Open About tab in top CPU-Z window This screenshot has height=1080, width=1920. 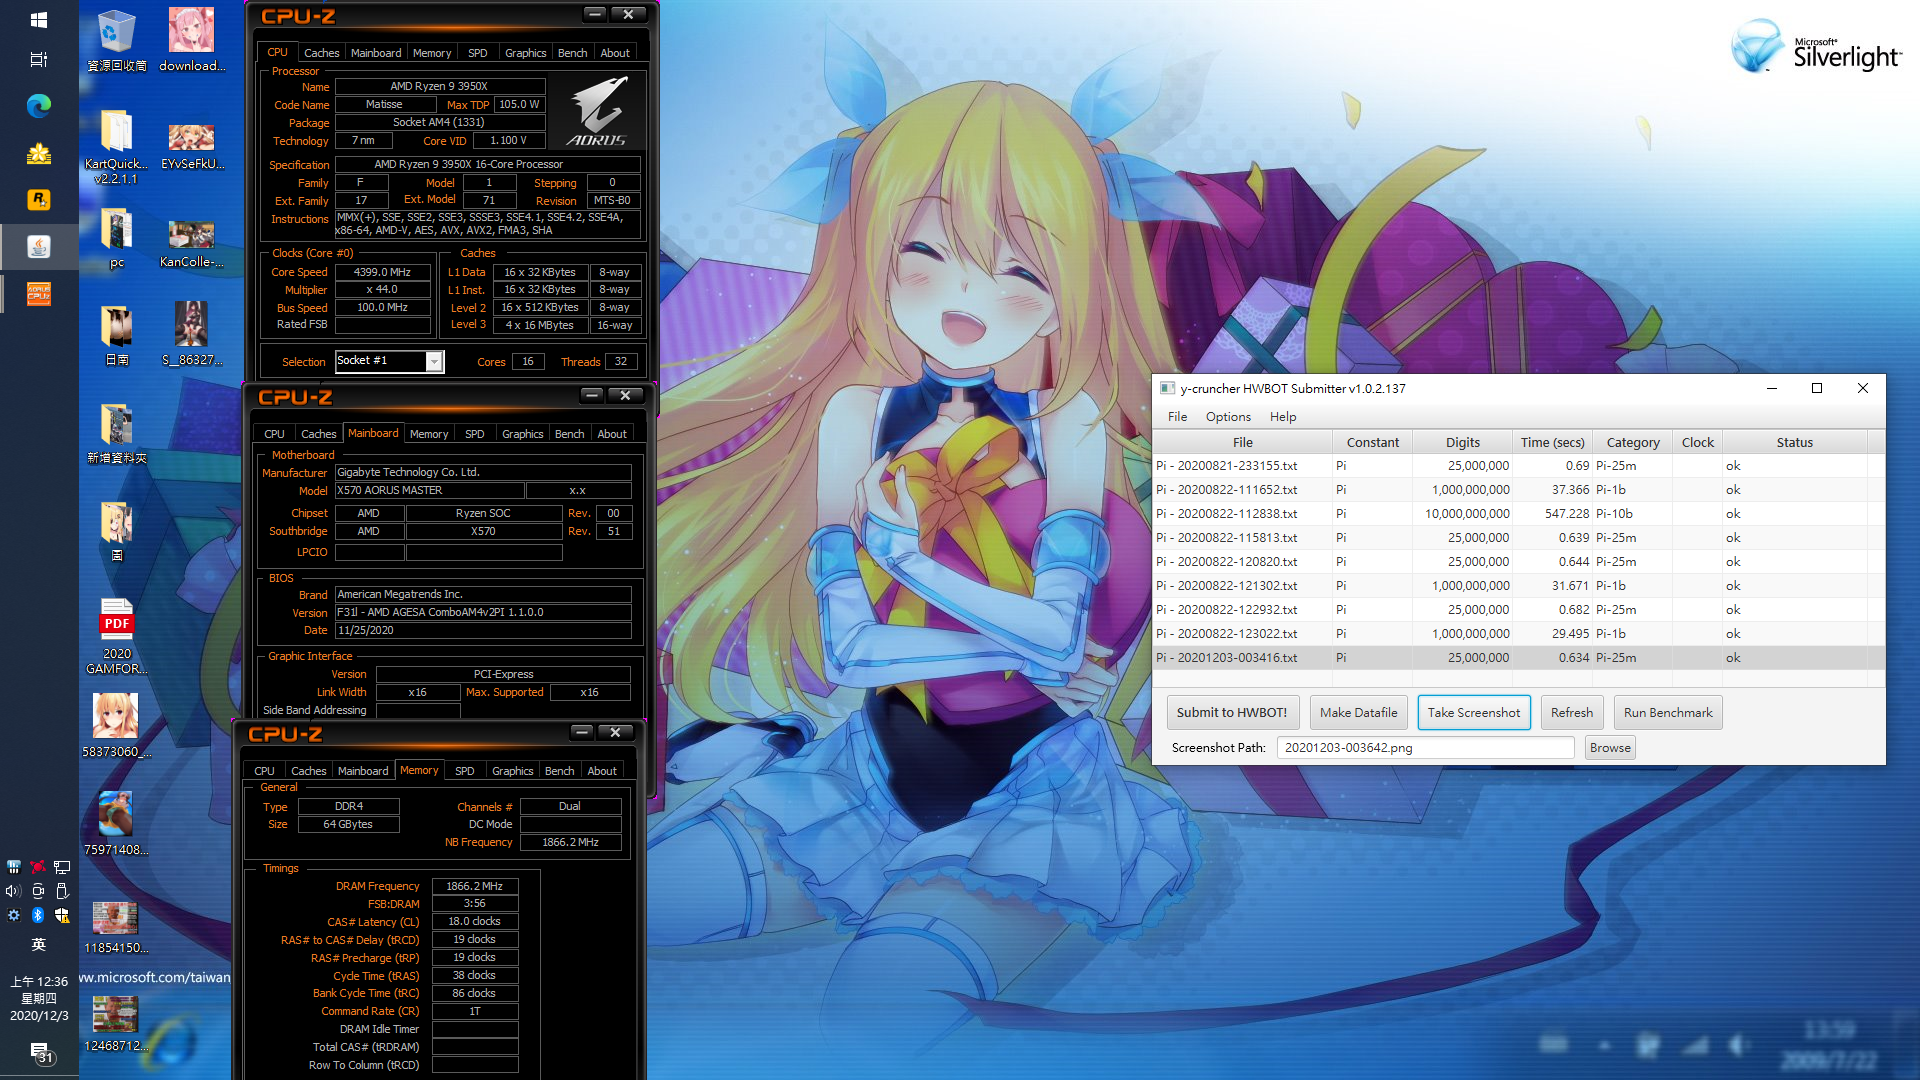click(615, 53)
